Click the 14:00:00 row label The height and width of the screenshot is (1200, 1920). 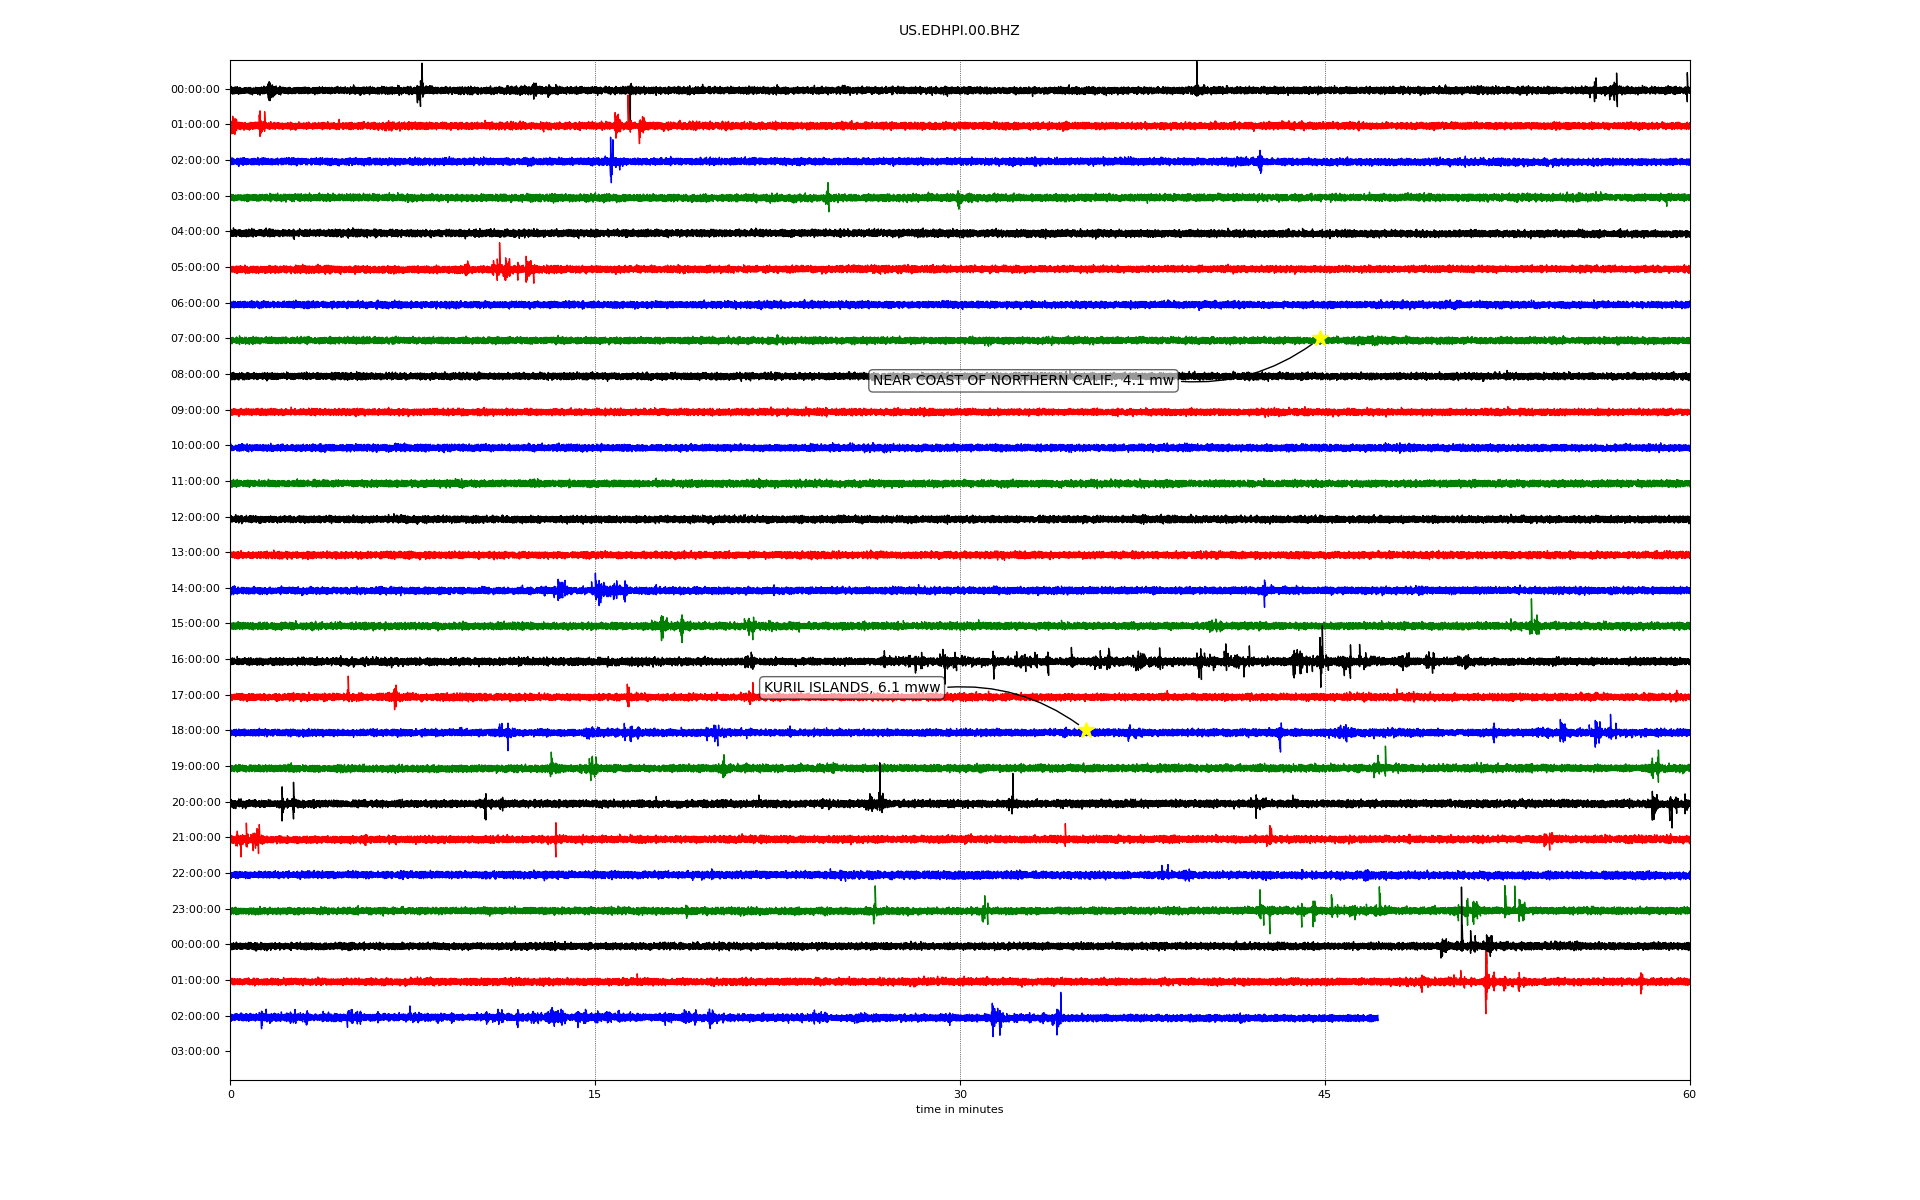click(195, 589)
